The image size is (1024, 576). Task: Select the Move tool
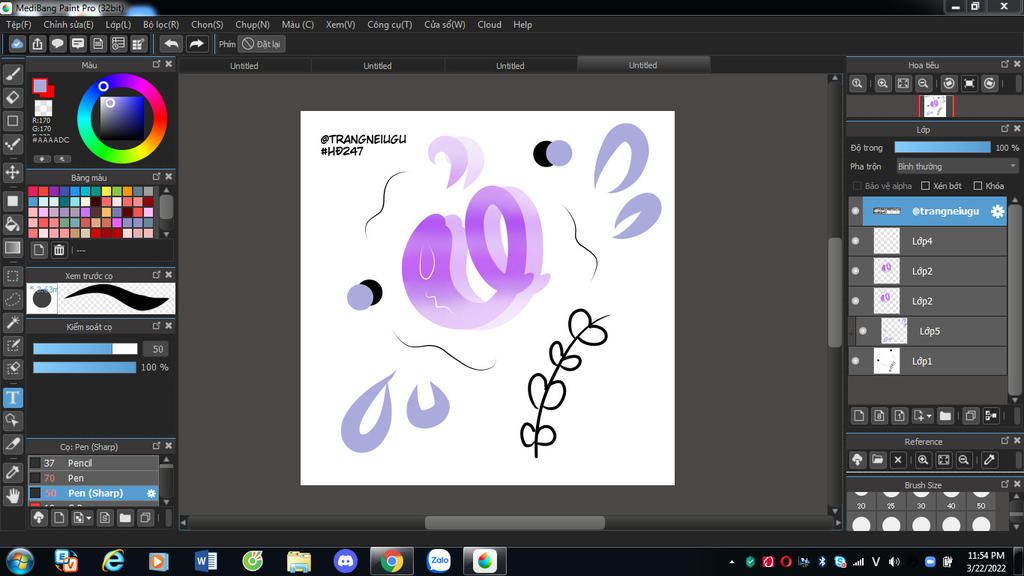pos(13,172)
